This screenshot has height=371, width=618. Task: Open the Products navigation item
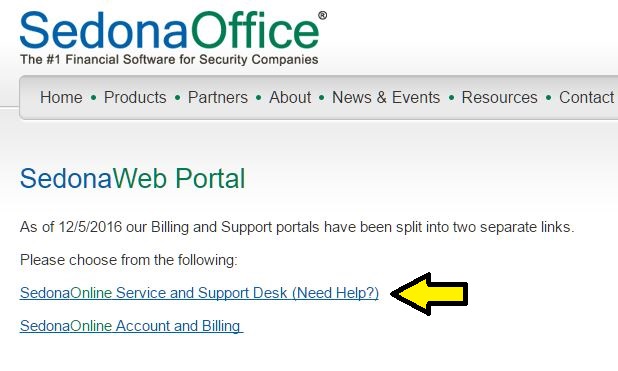[x=135, y=97]
